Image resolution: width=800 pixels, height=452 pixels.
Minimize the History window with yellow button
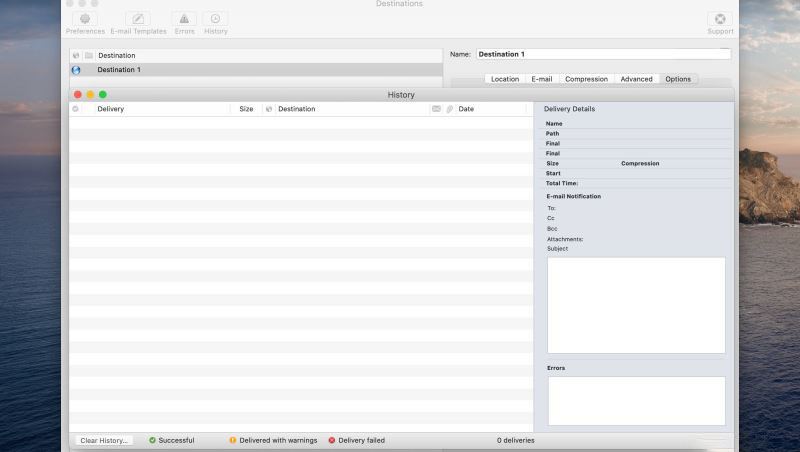(x=90, y=94)
